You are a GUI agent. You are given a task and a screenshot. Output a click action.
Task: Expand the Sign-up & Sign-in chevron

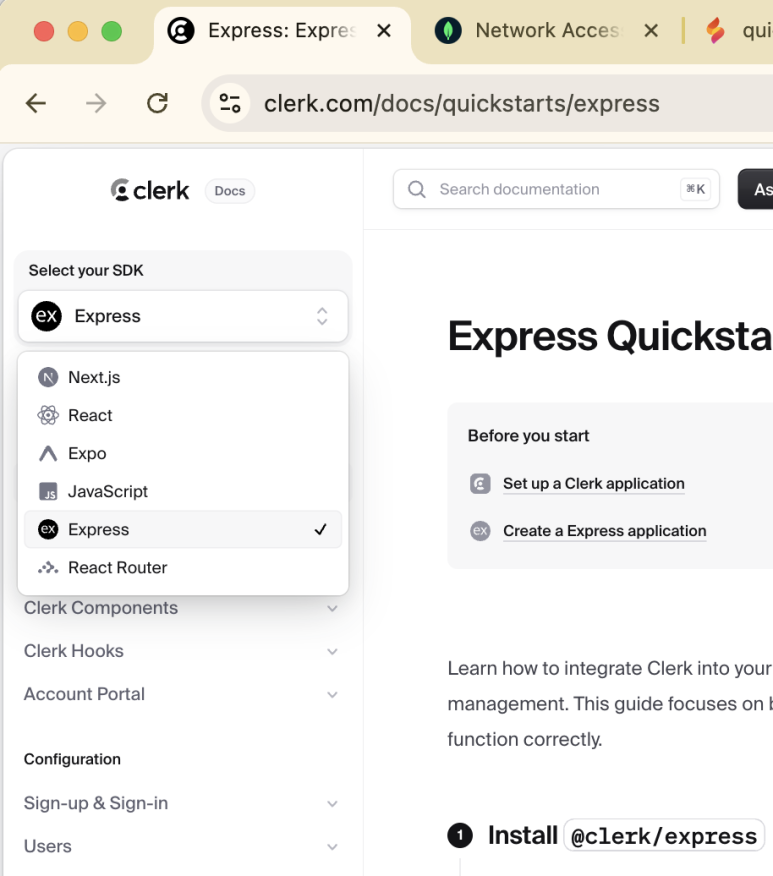pos(332,803)
